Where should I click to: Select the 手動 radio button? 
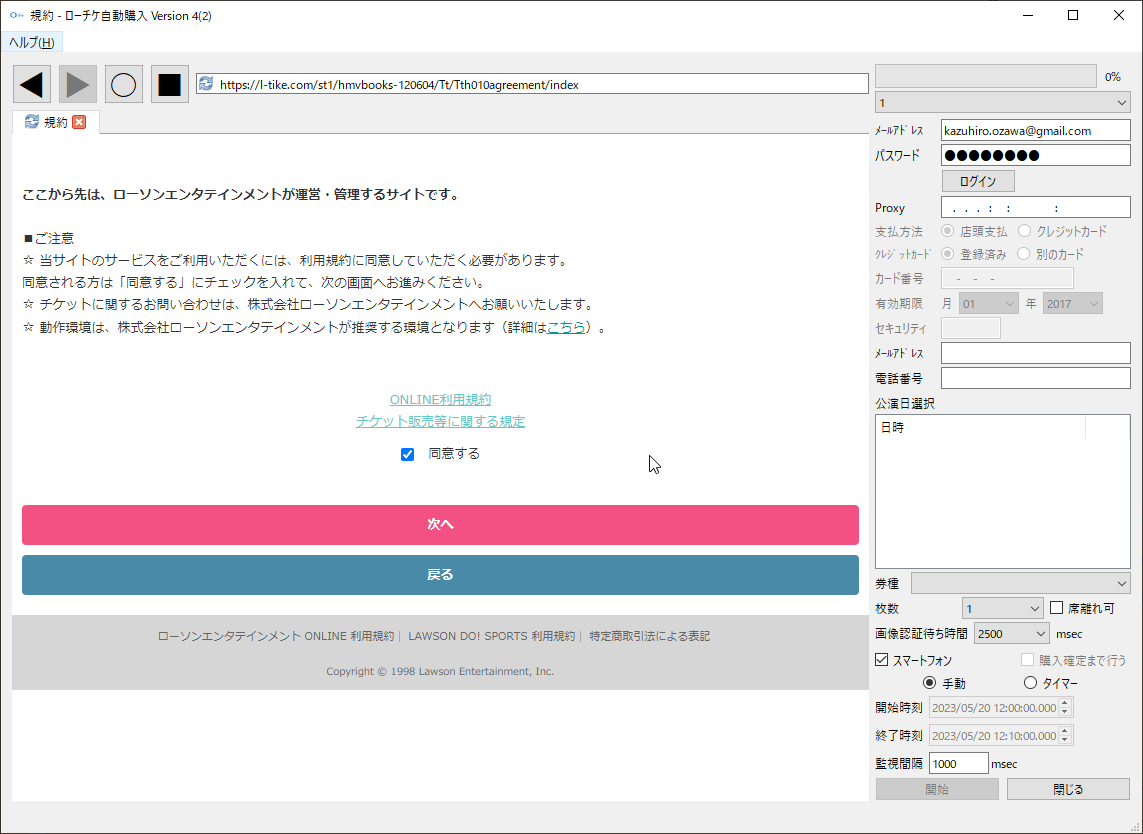[929, 683]
